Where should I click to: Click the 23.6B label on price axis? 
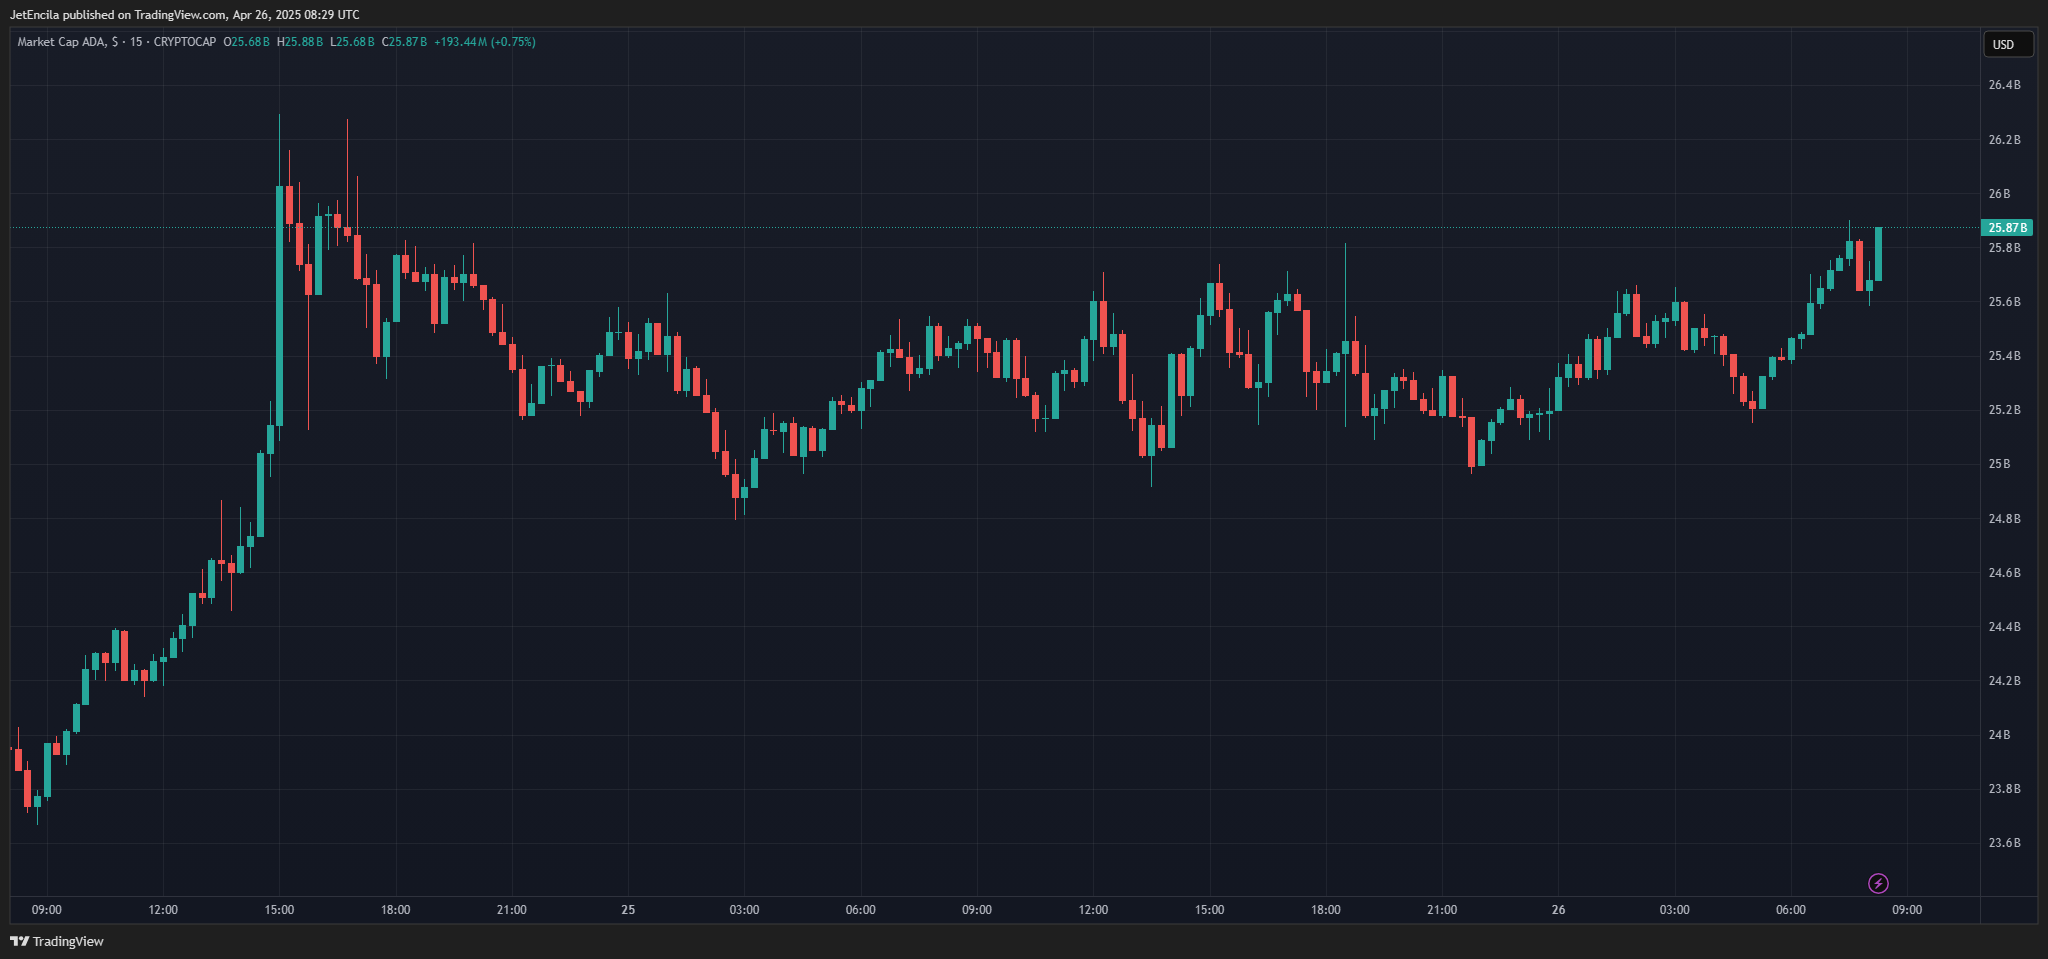pyautogui.click(x=2004, y=843)
